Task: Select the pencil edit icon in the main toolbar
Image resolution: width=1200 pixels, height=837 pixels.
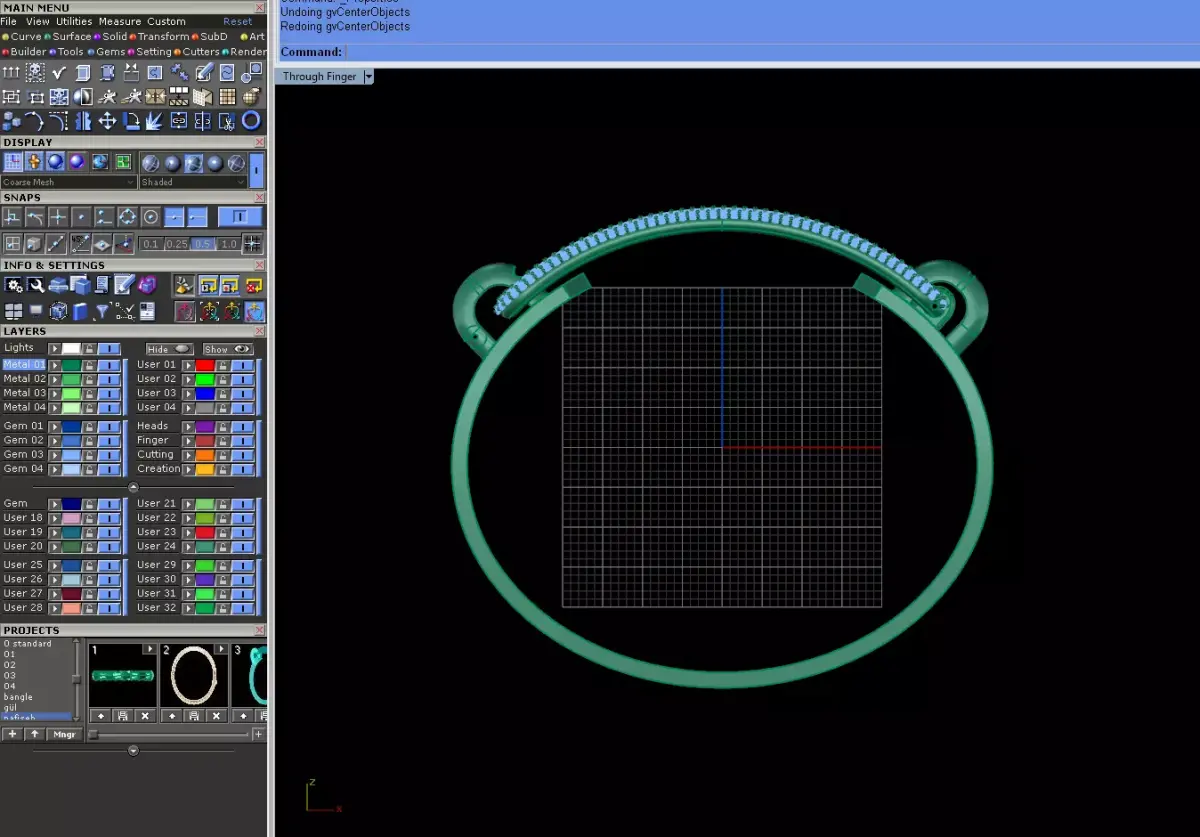Action: (205, 72)
